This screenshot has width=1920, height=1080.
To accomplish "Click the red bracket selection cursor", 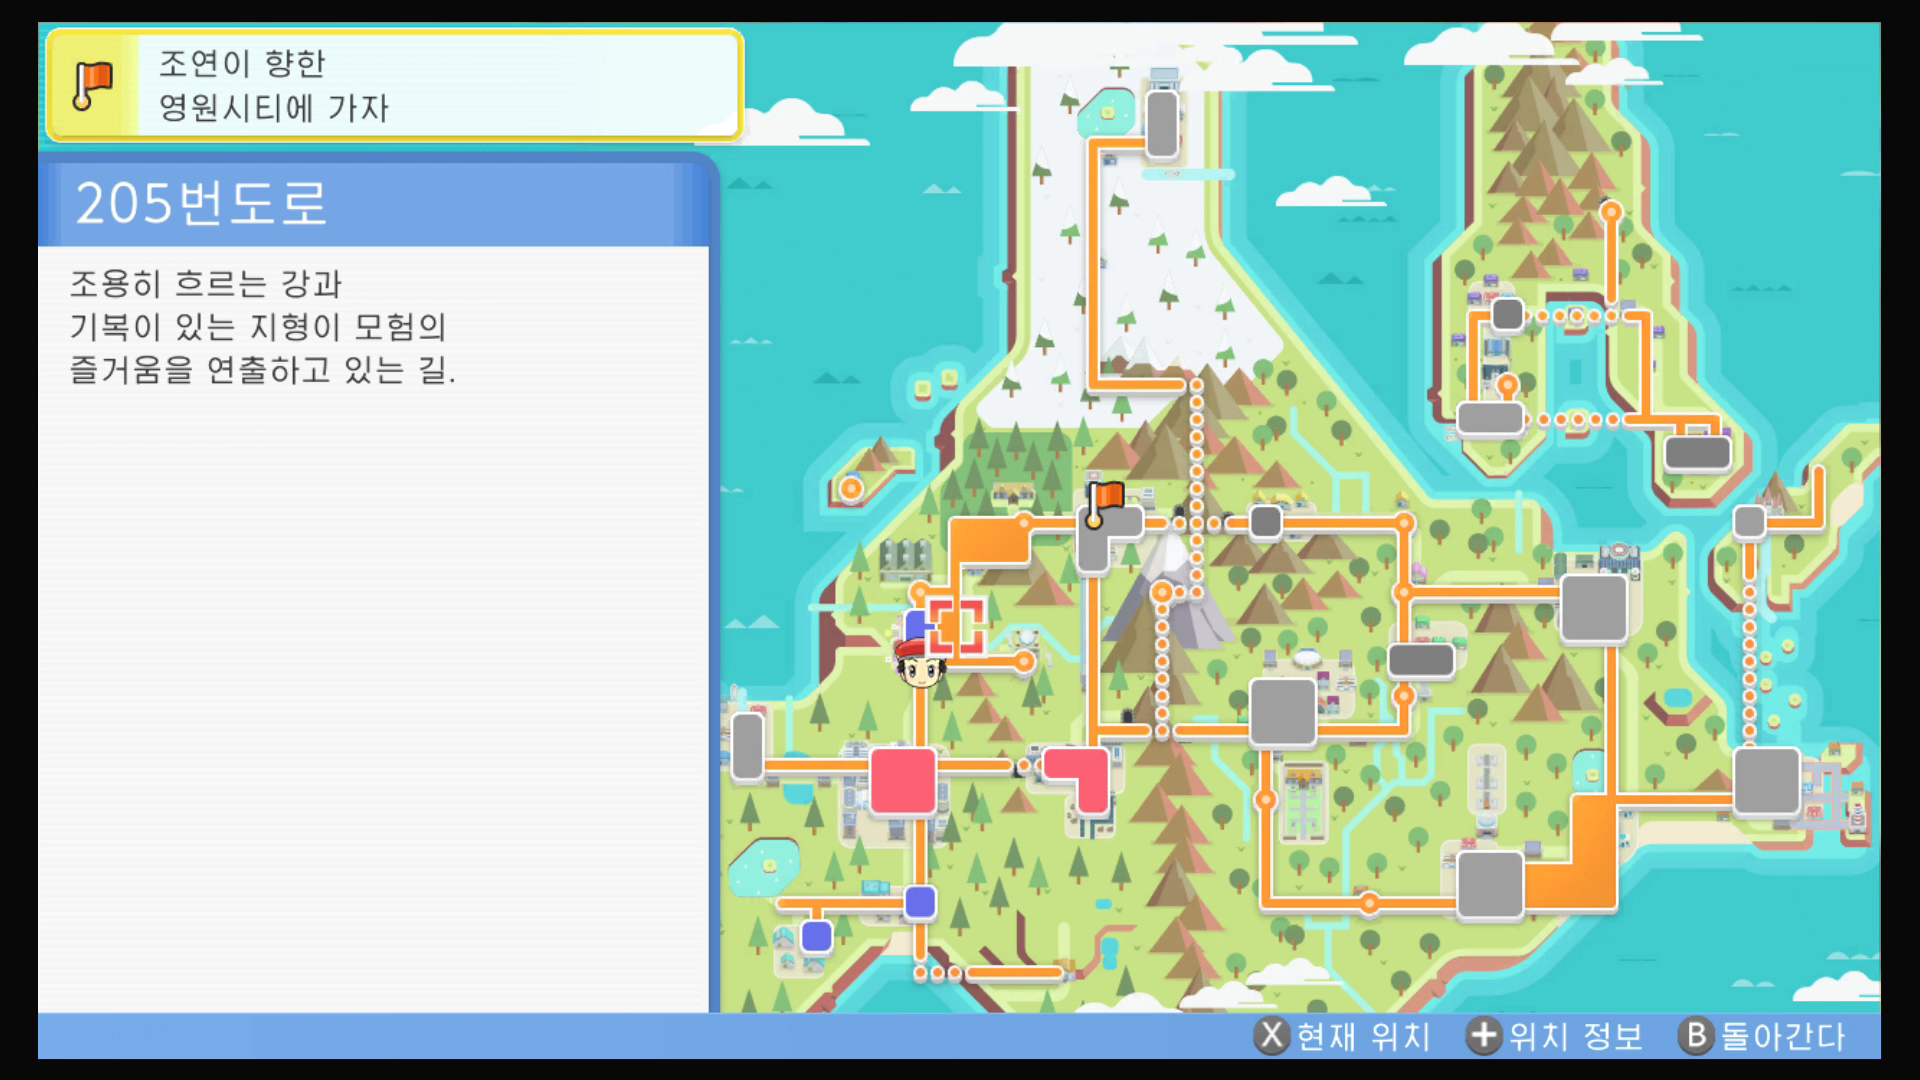I will pos(956,626).
